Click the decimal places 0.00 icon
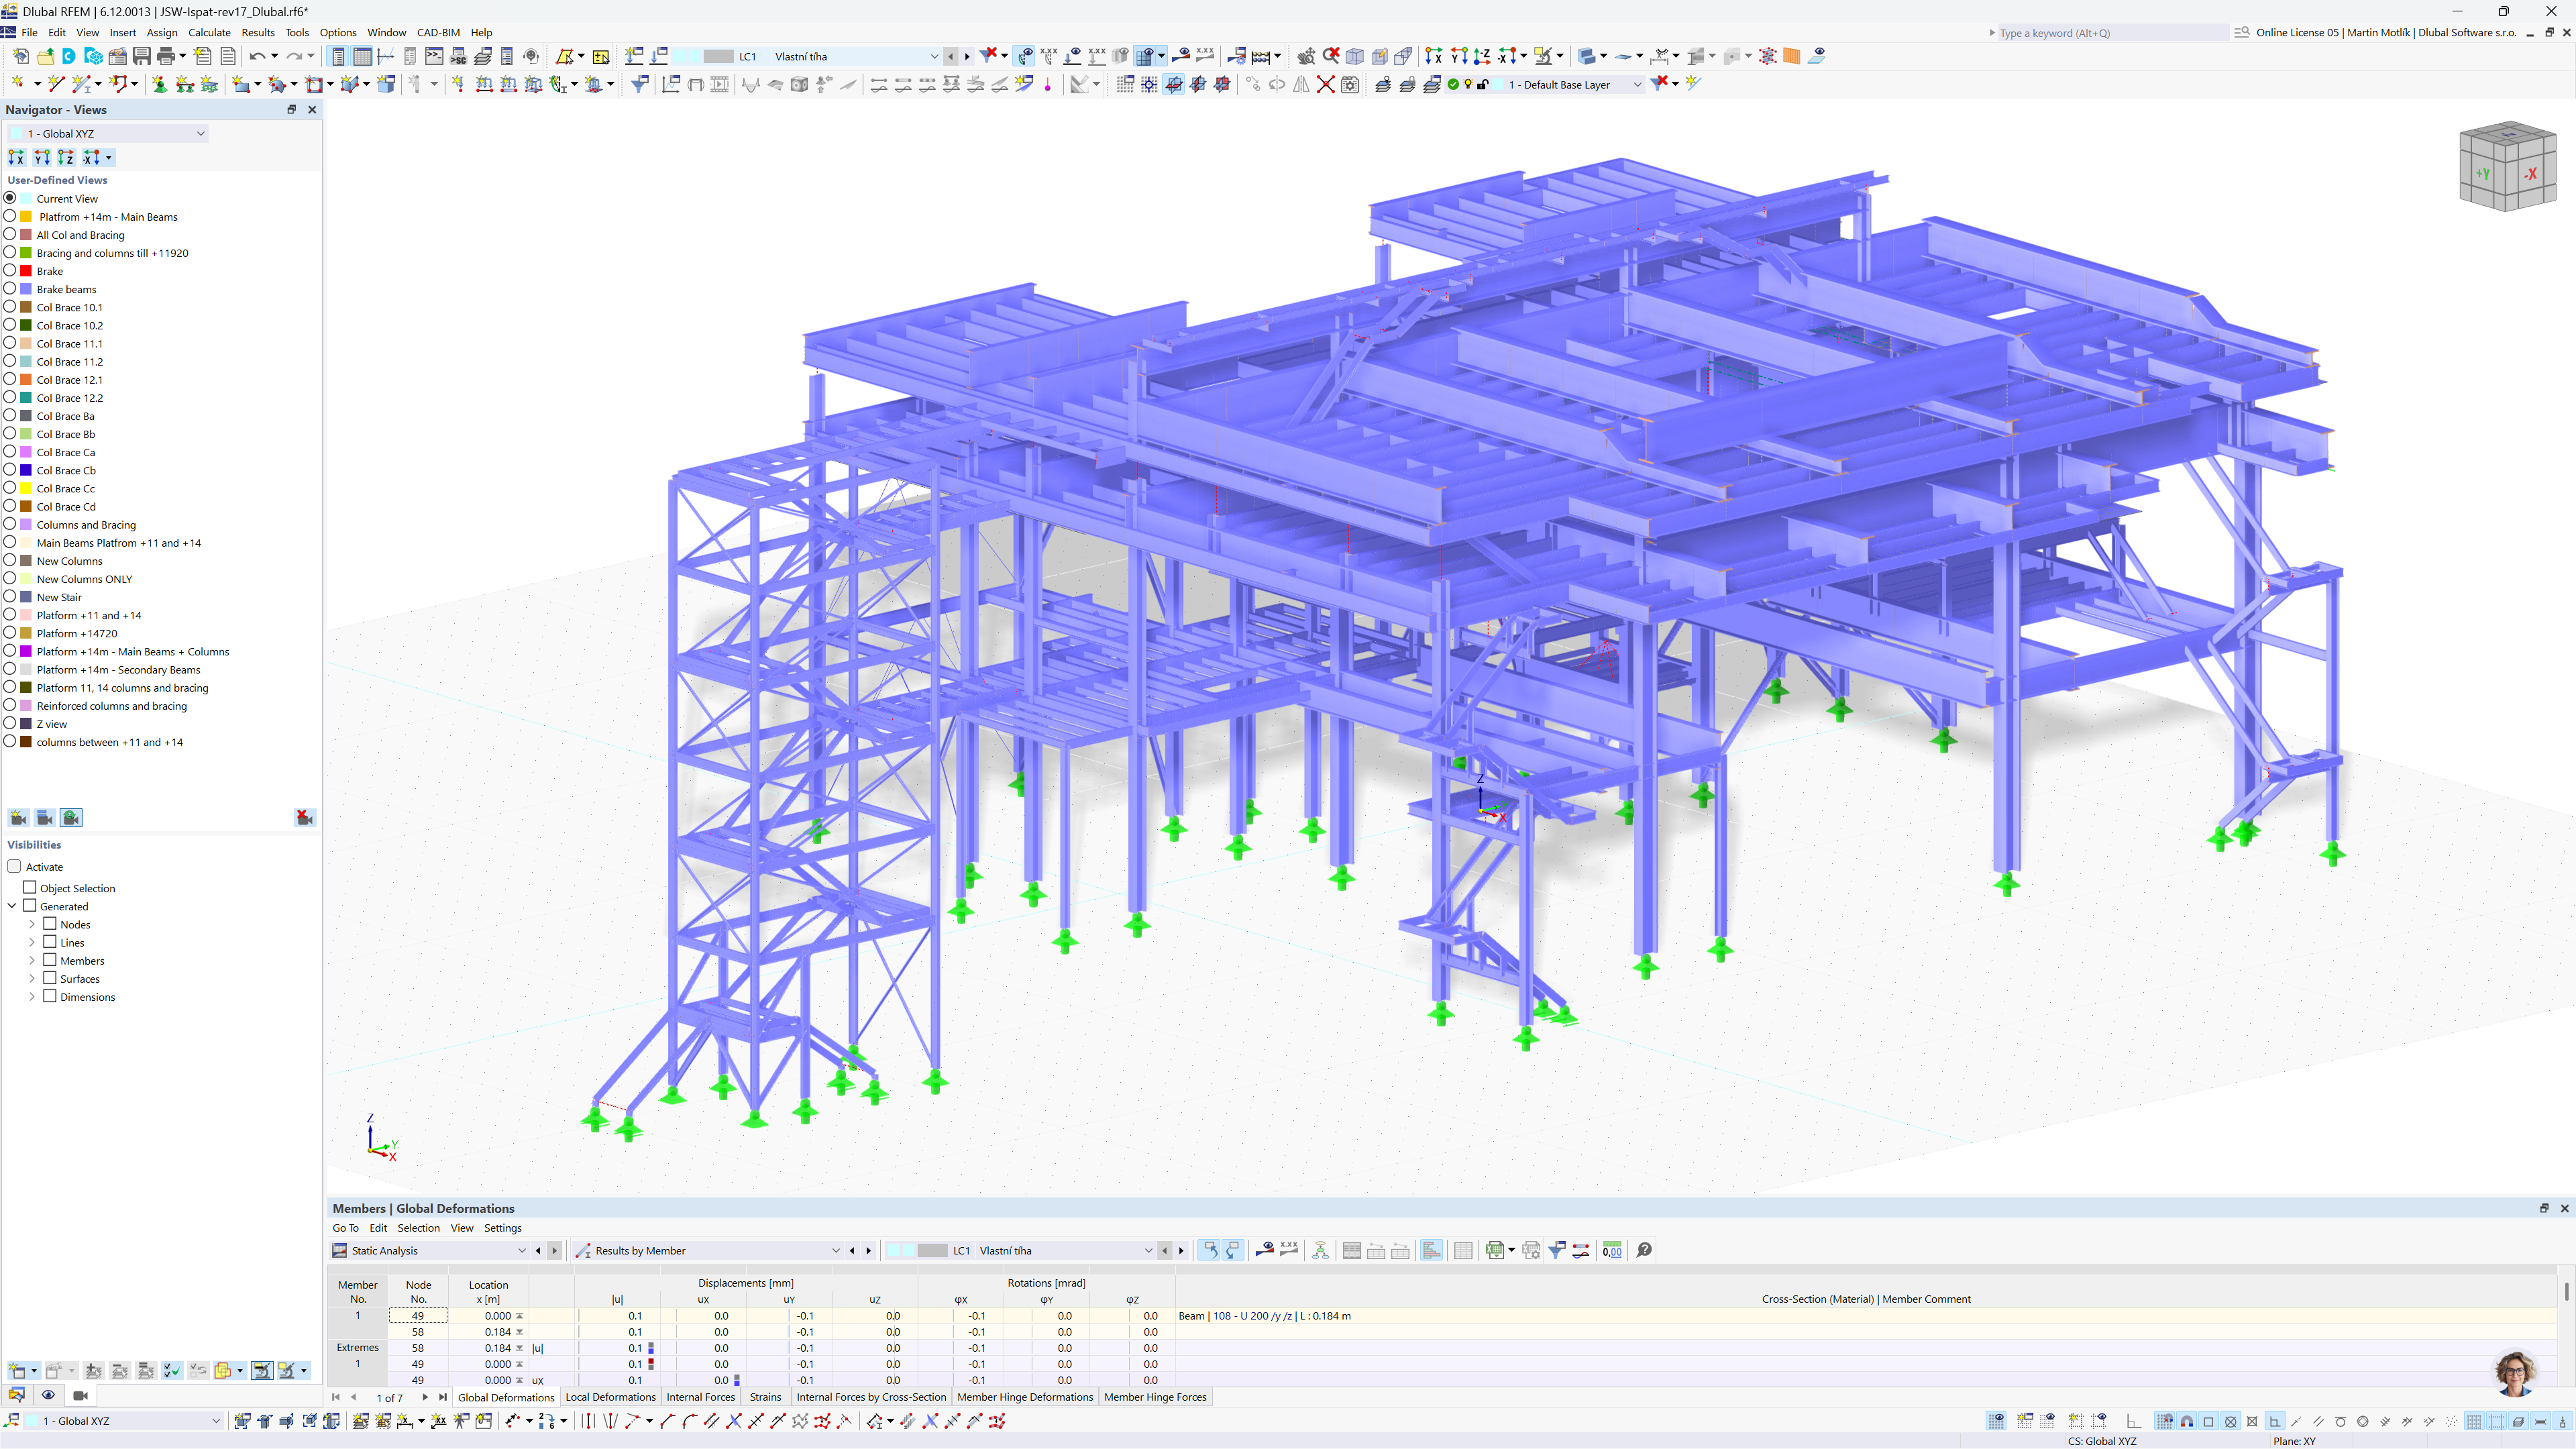This screenshot has width=2576, height=1449. [1612, 1250]
